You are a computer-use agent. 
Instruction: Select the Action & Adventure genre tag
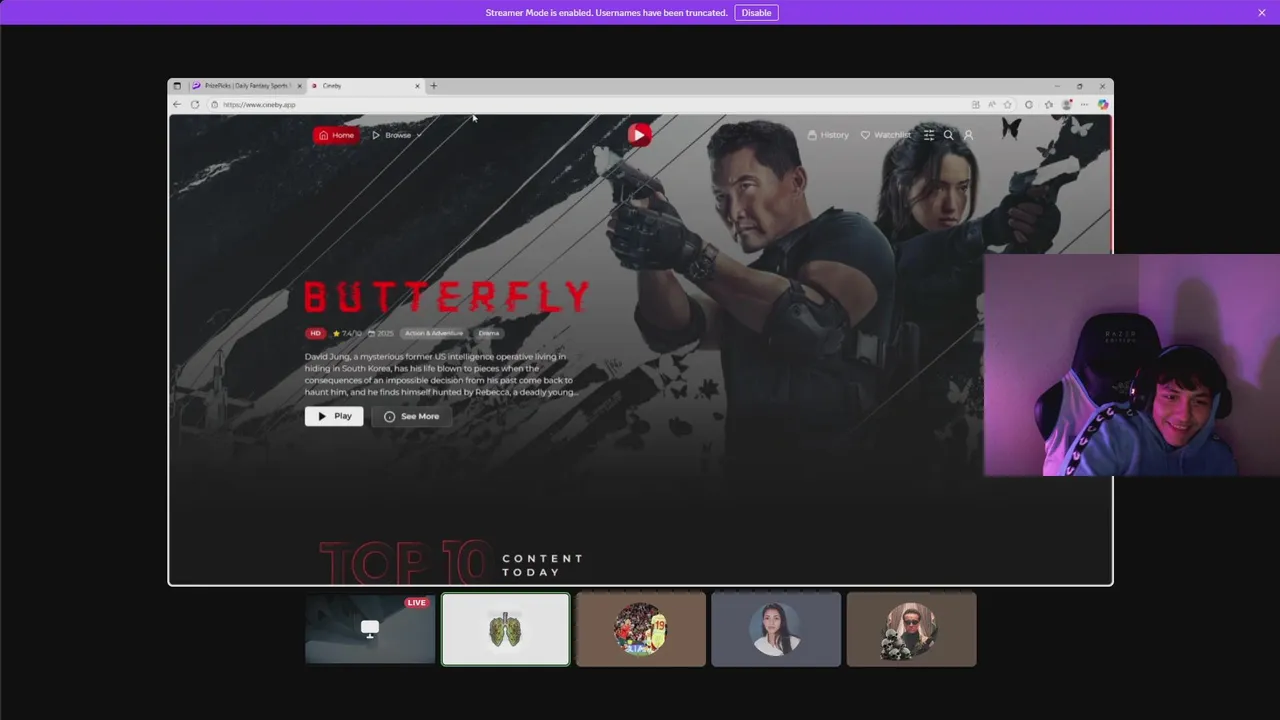tap(434, 333)
